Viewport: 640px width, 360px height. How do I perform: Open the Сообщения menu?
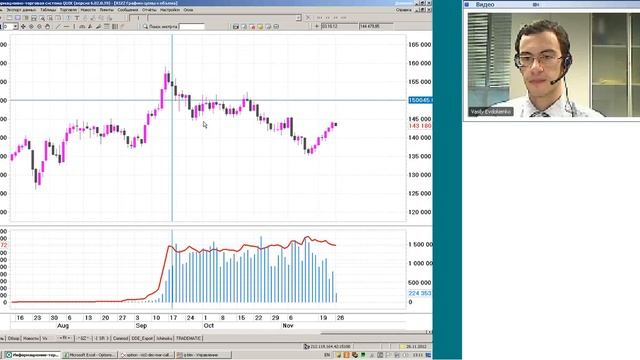(x=128, y=10)
